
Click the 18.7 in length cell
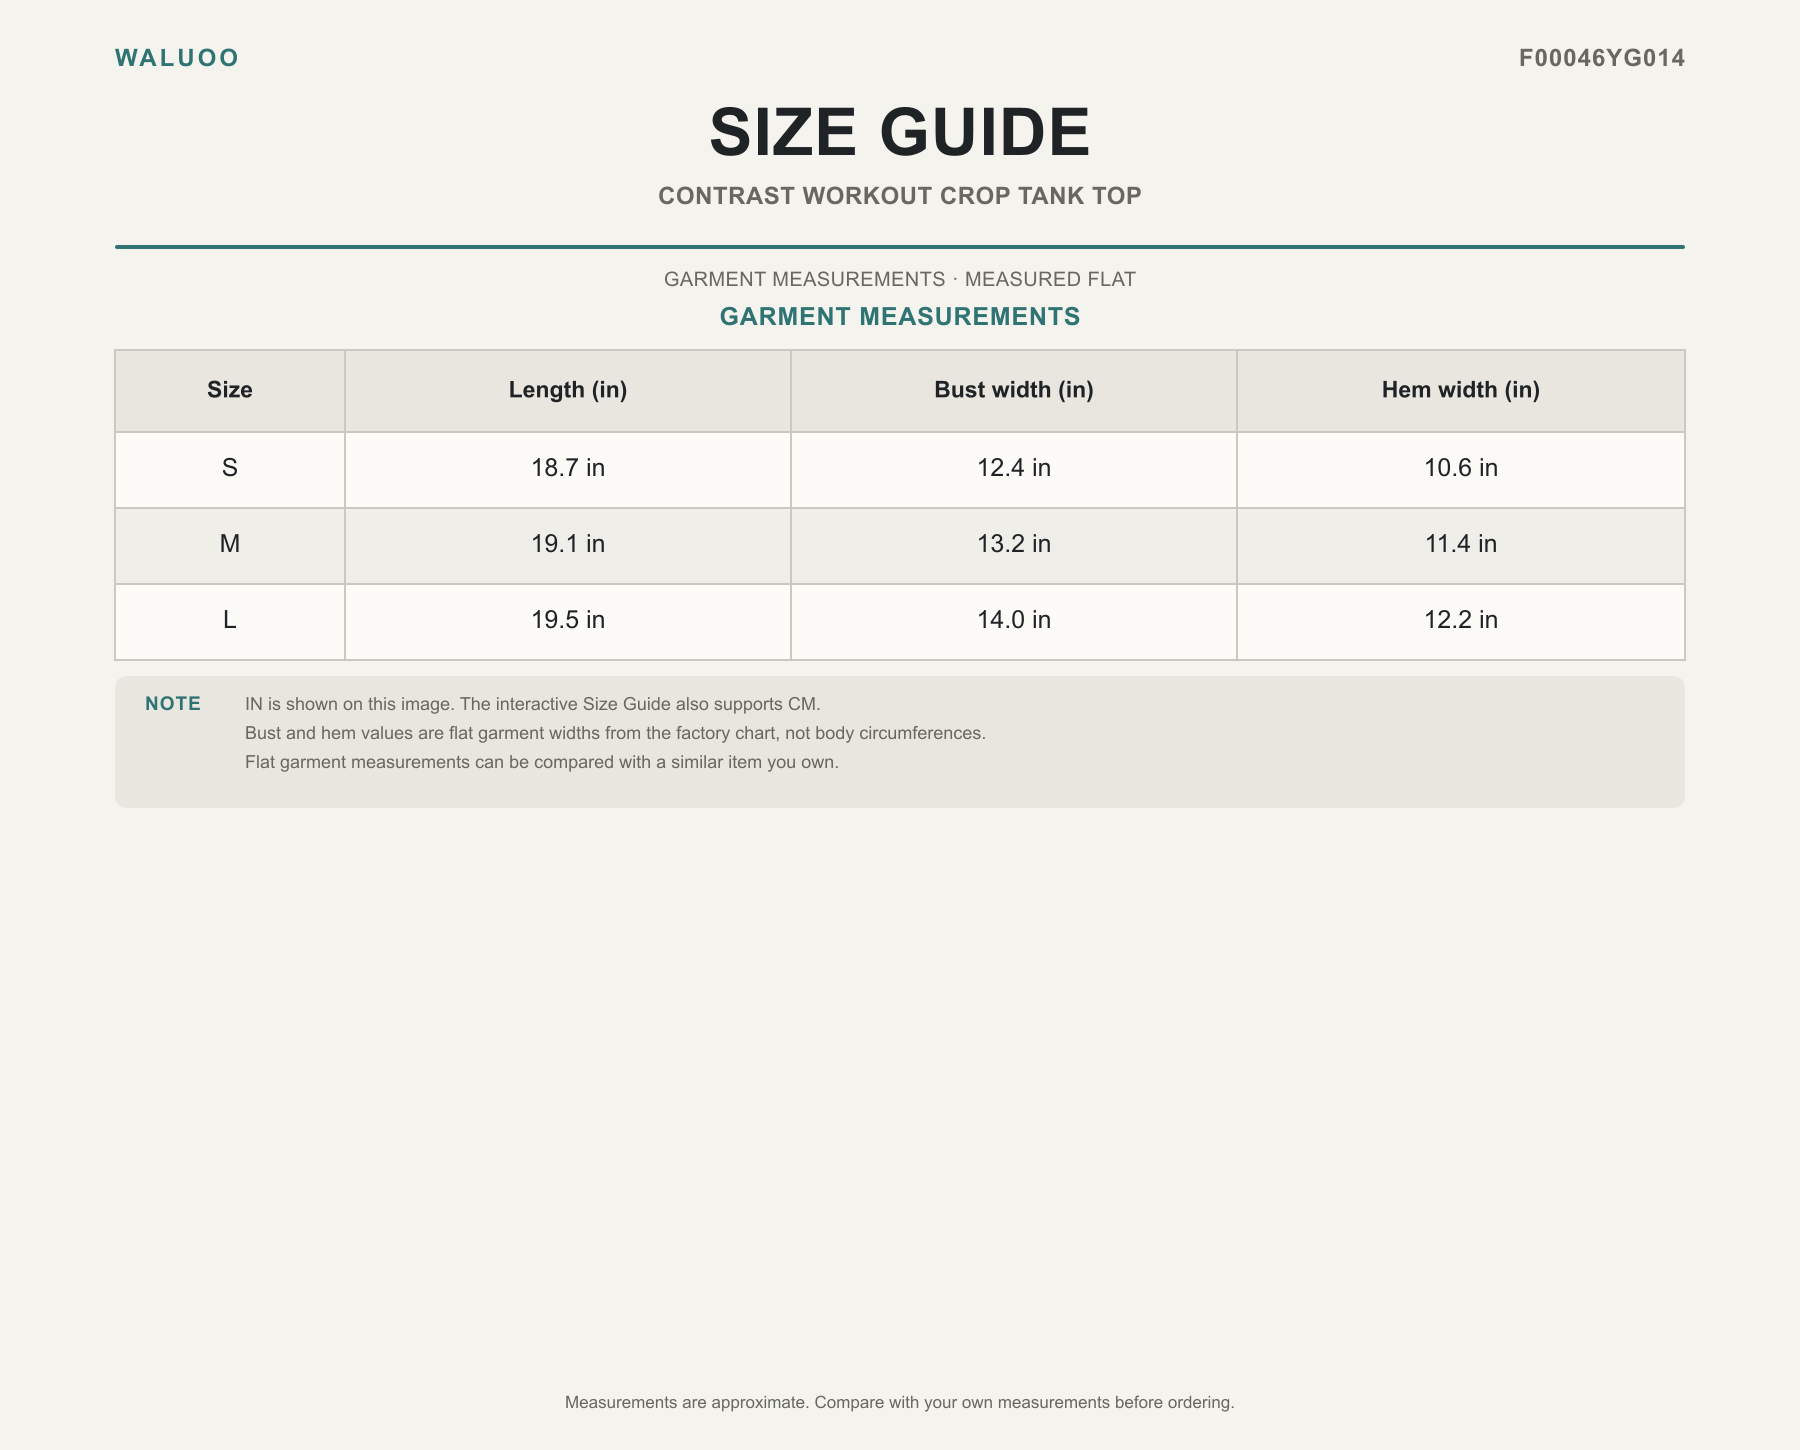coord(568,468)
